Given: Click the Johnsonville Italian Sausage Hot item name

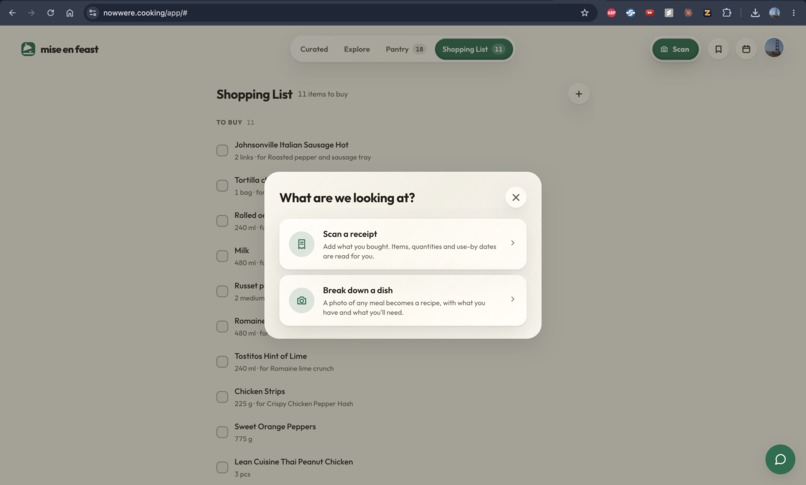Looking at the screenshot, I should (291, 145).
